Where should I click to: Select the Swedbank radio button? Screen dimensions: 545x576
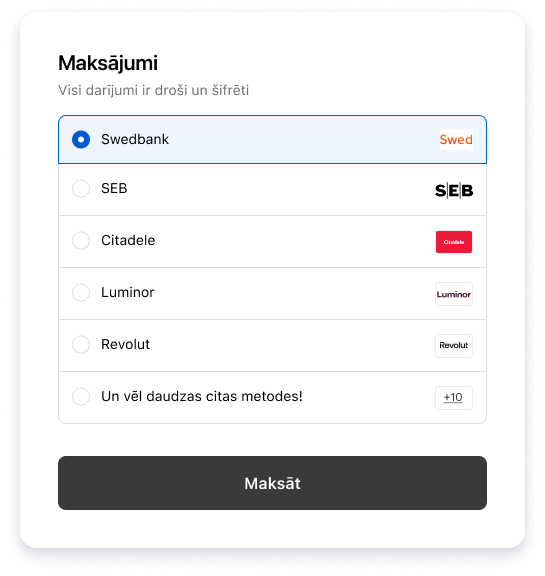pos(81,140)
